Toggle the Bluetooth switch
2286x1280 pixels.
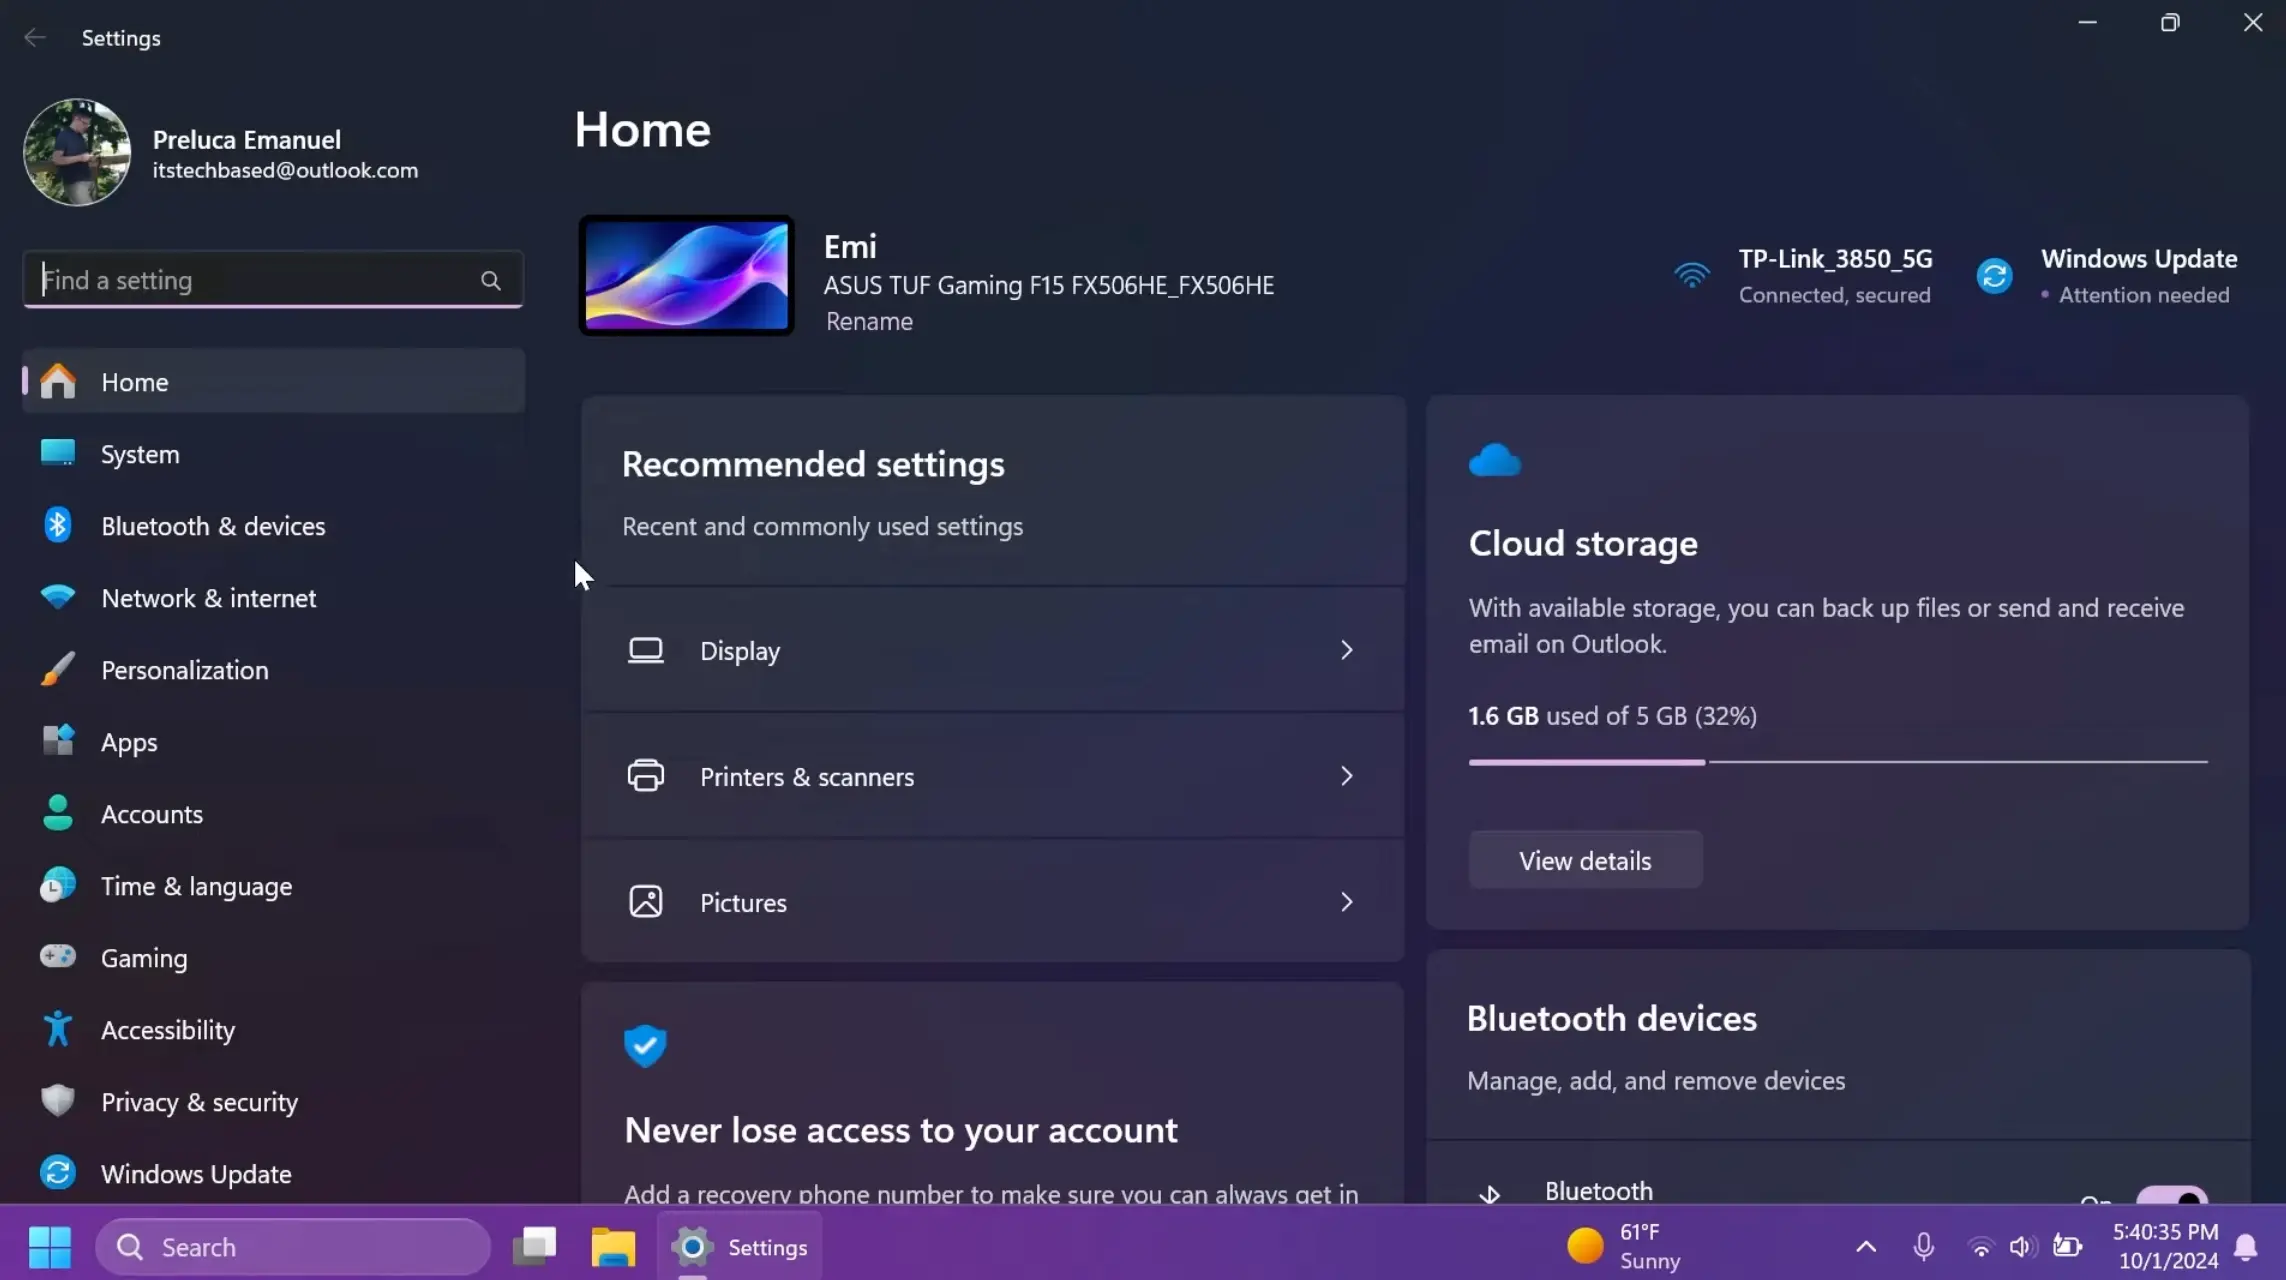(2171, 1196)
